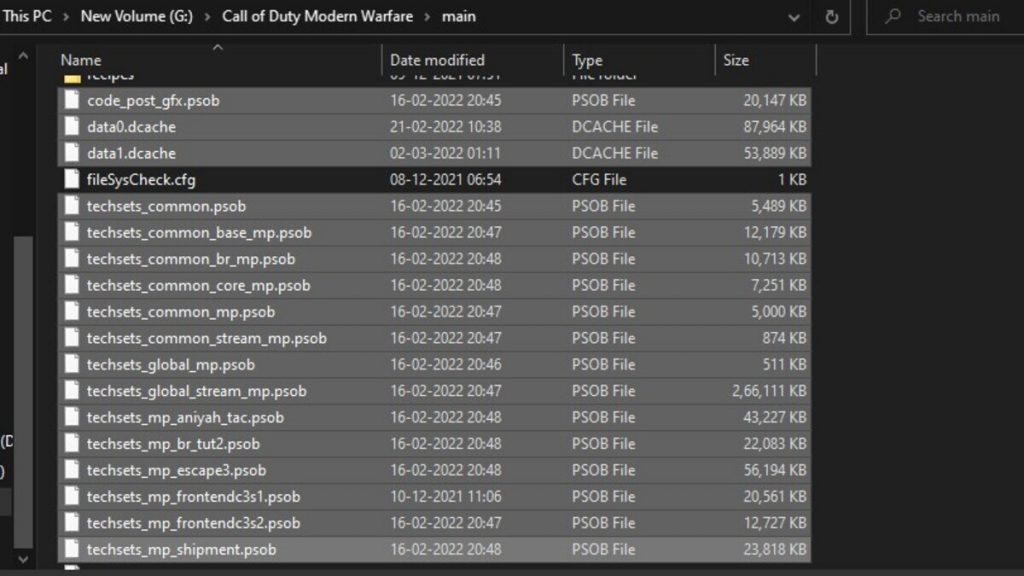
Task: Click the file icon of techsets_mp_frontendc3s2.psob
Action: click(x=72, y=523)
